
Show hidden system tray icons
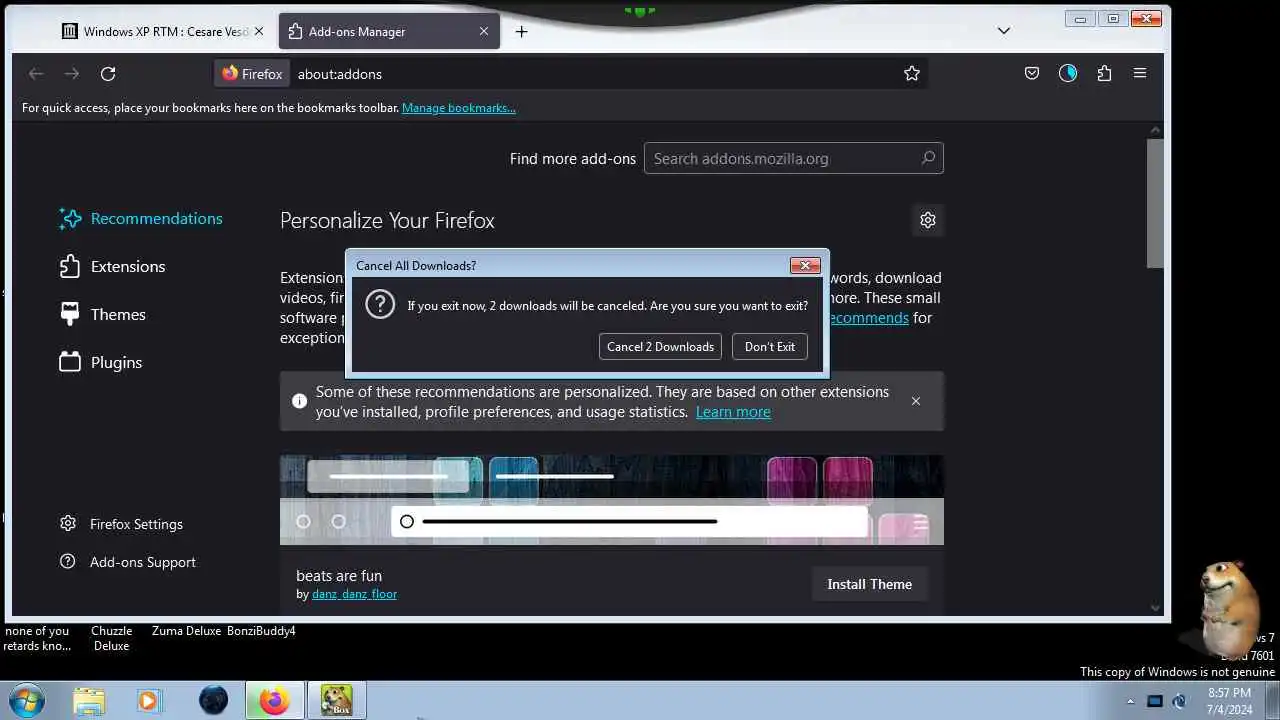tap(1130, 701)
